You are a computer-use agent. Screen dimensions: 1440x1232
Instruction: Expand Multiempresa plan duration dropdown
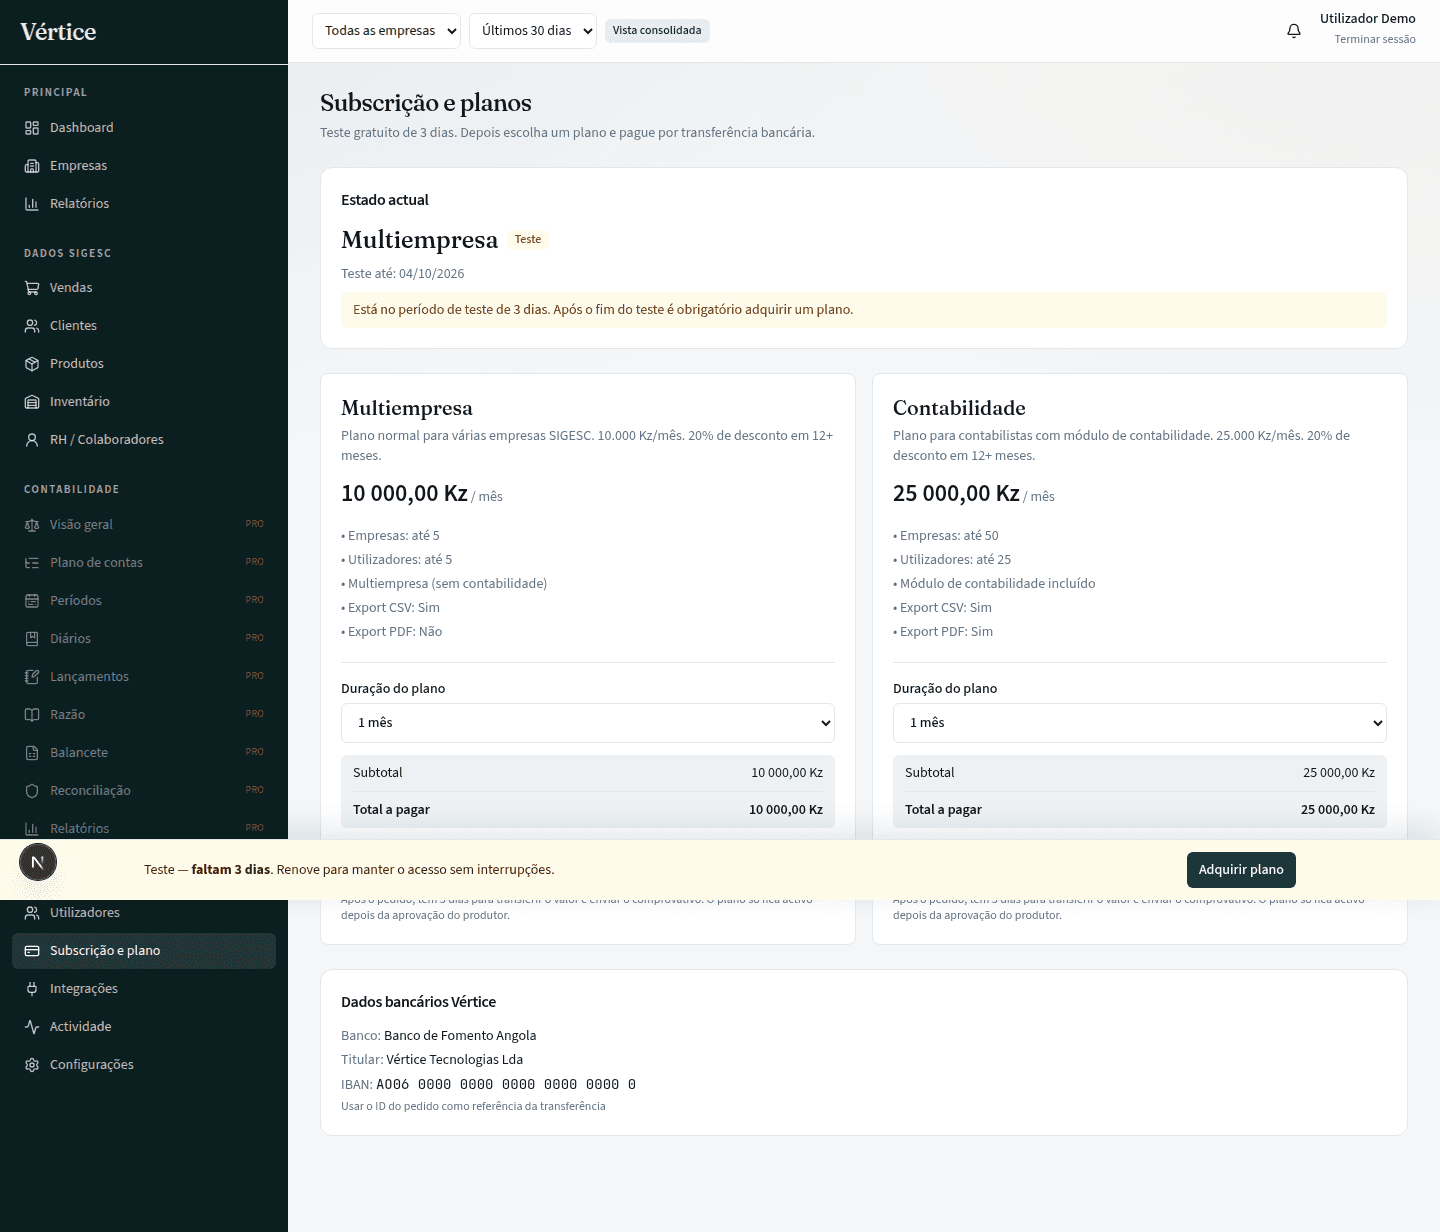[588, 723]
